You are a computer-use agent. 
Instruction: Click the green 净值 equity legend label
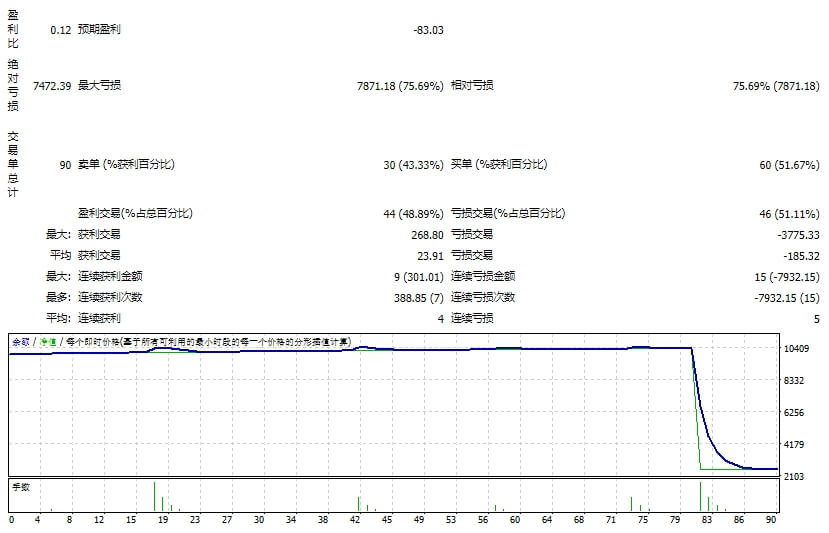click(x=45, y=342)
